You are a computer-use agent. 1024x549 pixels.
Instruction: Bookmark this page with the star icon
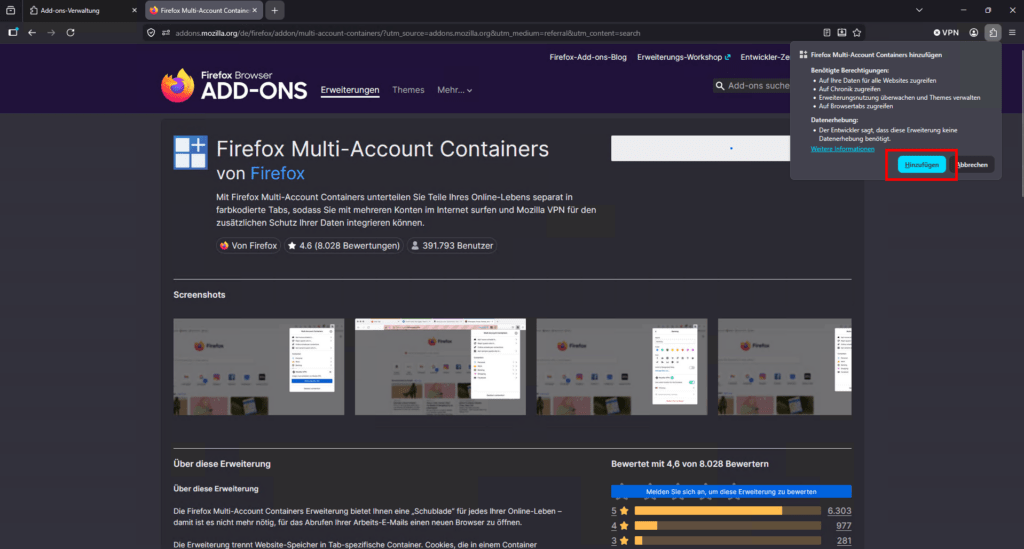pyautogui.click(x=857, y=33)
